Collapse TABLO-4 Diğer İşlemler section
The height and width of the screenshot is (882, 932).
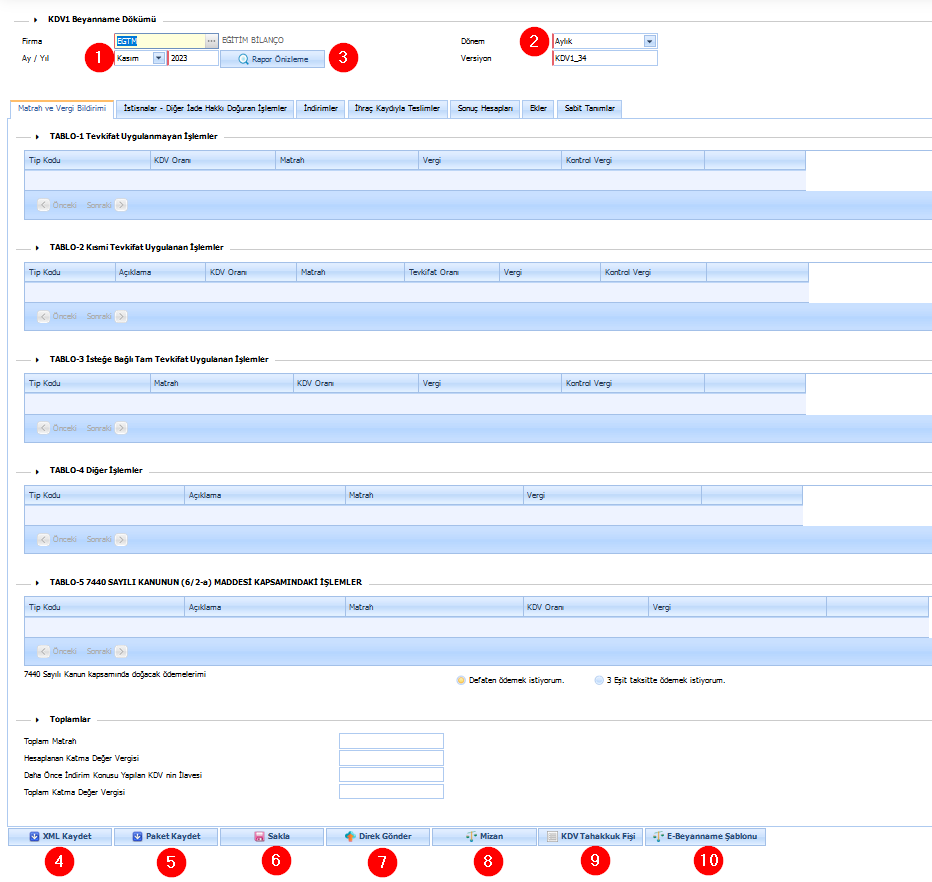(37, 471)
